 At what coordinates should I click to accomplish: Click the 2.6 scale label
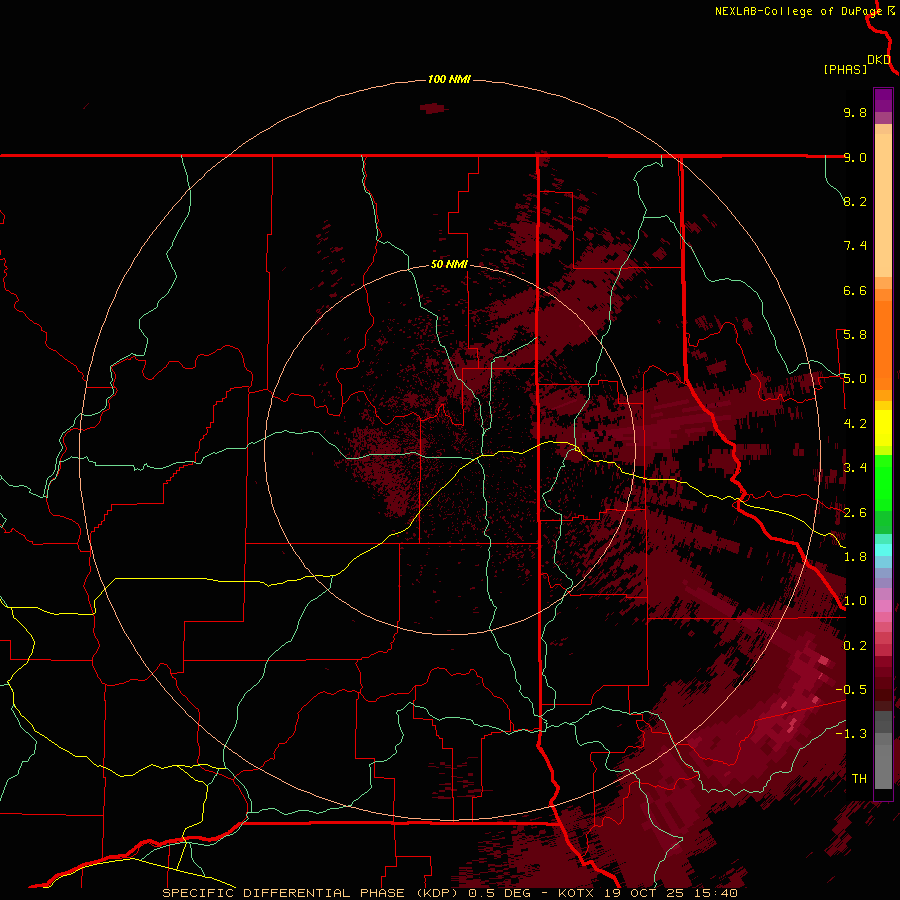point(855,513)
